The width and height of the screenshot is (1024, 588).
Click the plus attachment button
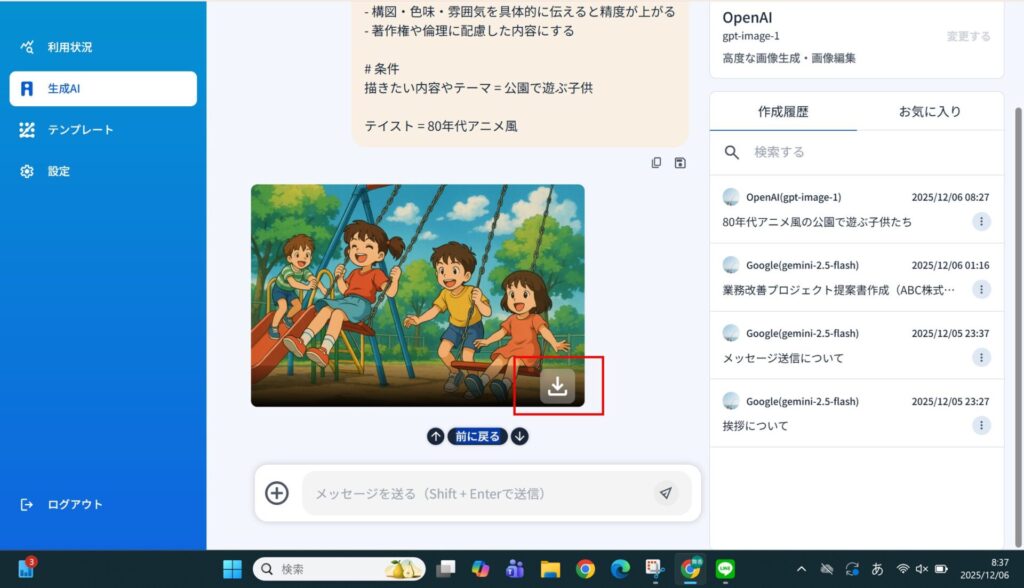point(277,493)
